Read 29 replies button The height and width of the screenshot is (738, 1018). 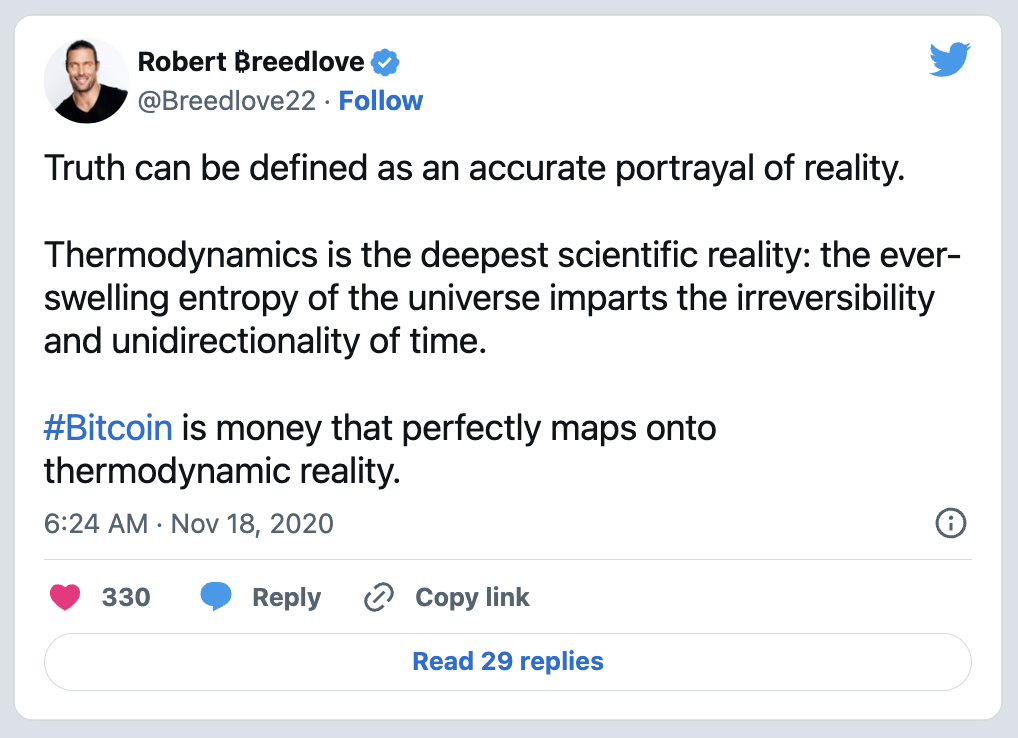click(x=508, y=661)
